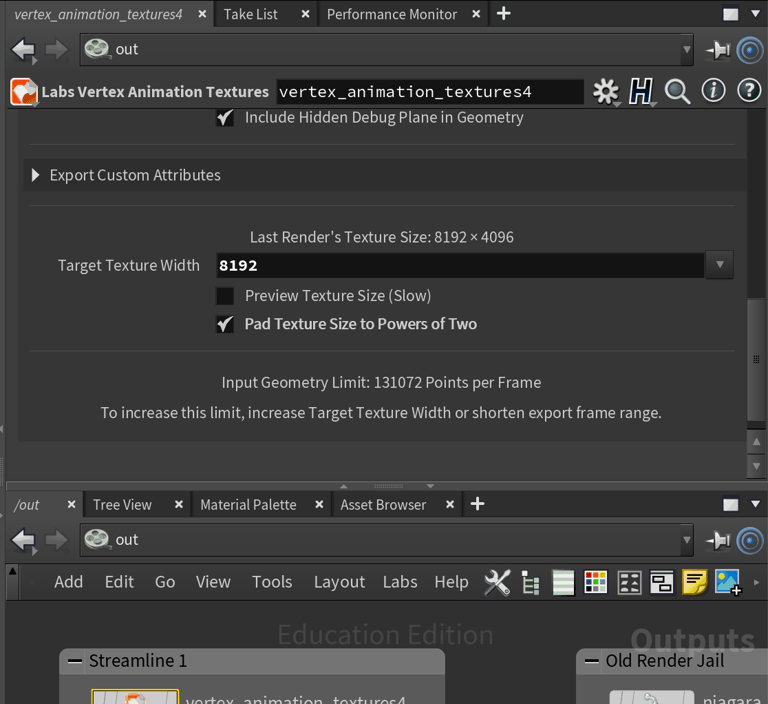This screenshot has width=768, height=704.
Task: Click the node name field vertex_animation_textures4
Action: pyautogui.click(x=430, y=92)
